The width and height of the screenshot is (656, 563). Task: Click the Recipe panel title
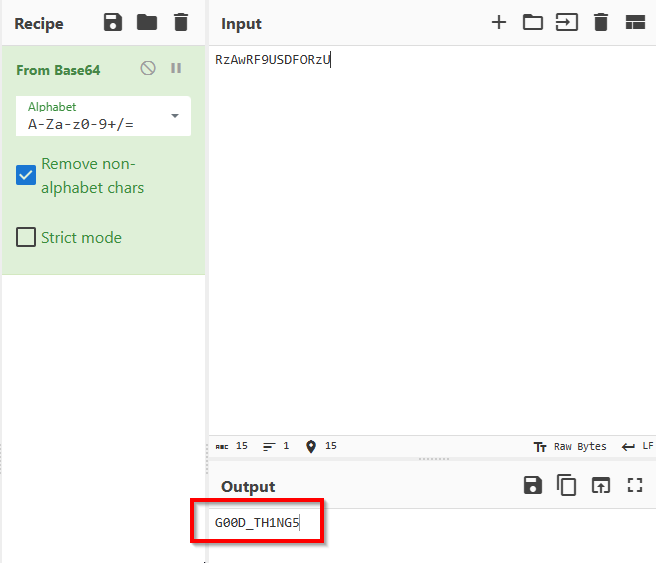[x=39, y=24]
